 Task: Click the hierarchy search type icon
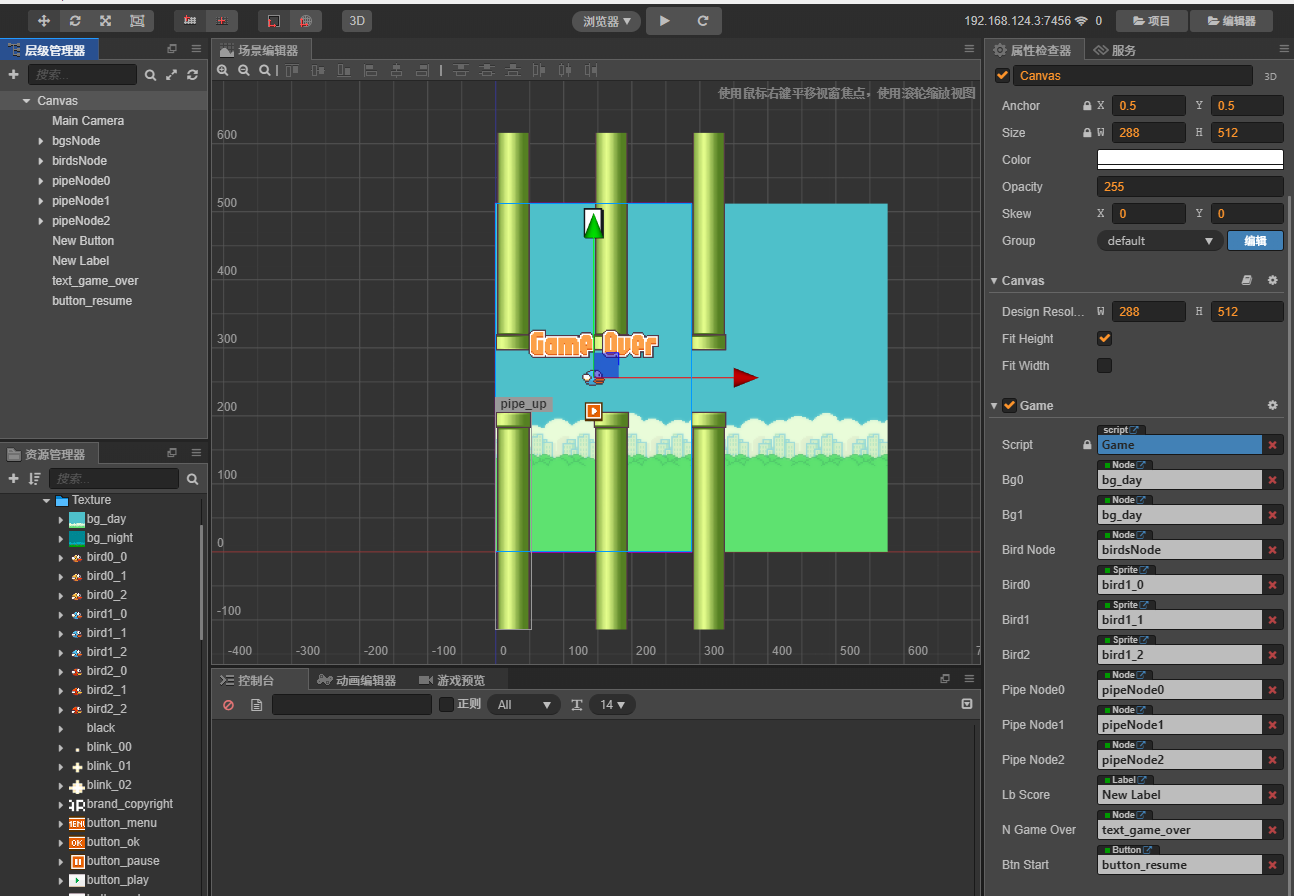click(150, 75)
